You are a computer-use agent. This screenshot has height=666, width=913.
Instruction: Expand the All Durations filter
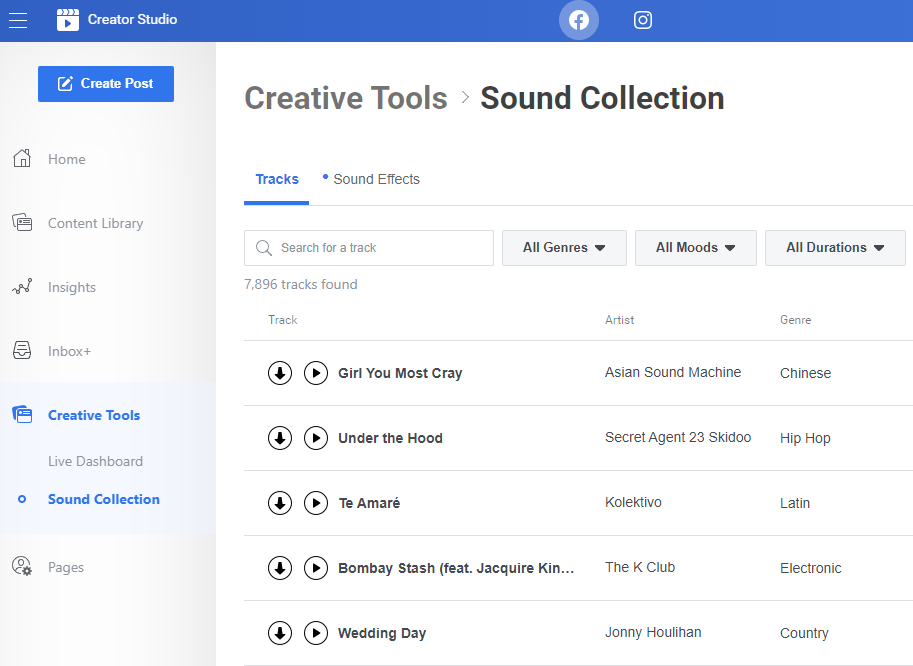click(x=835, y=247)
